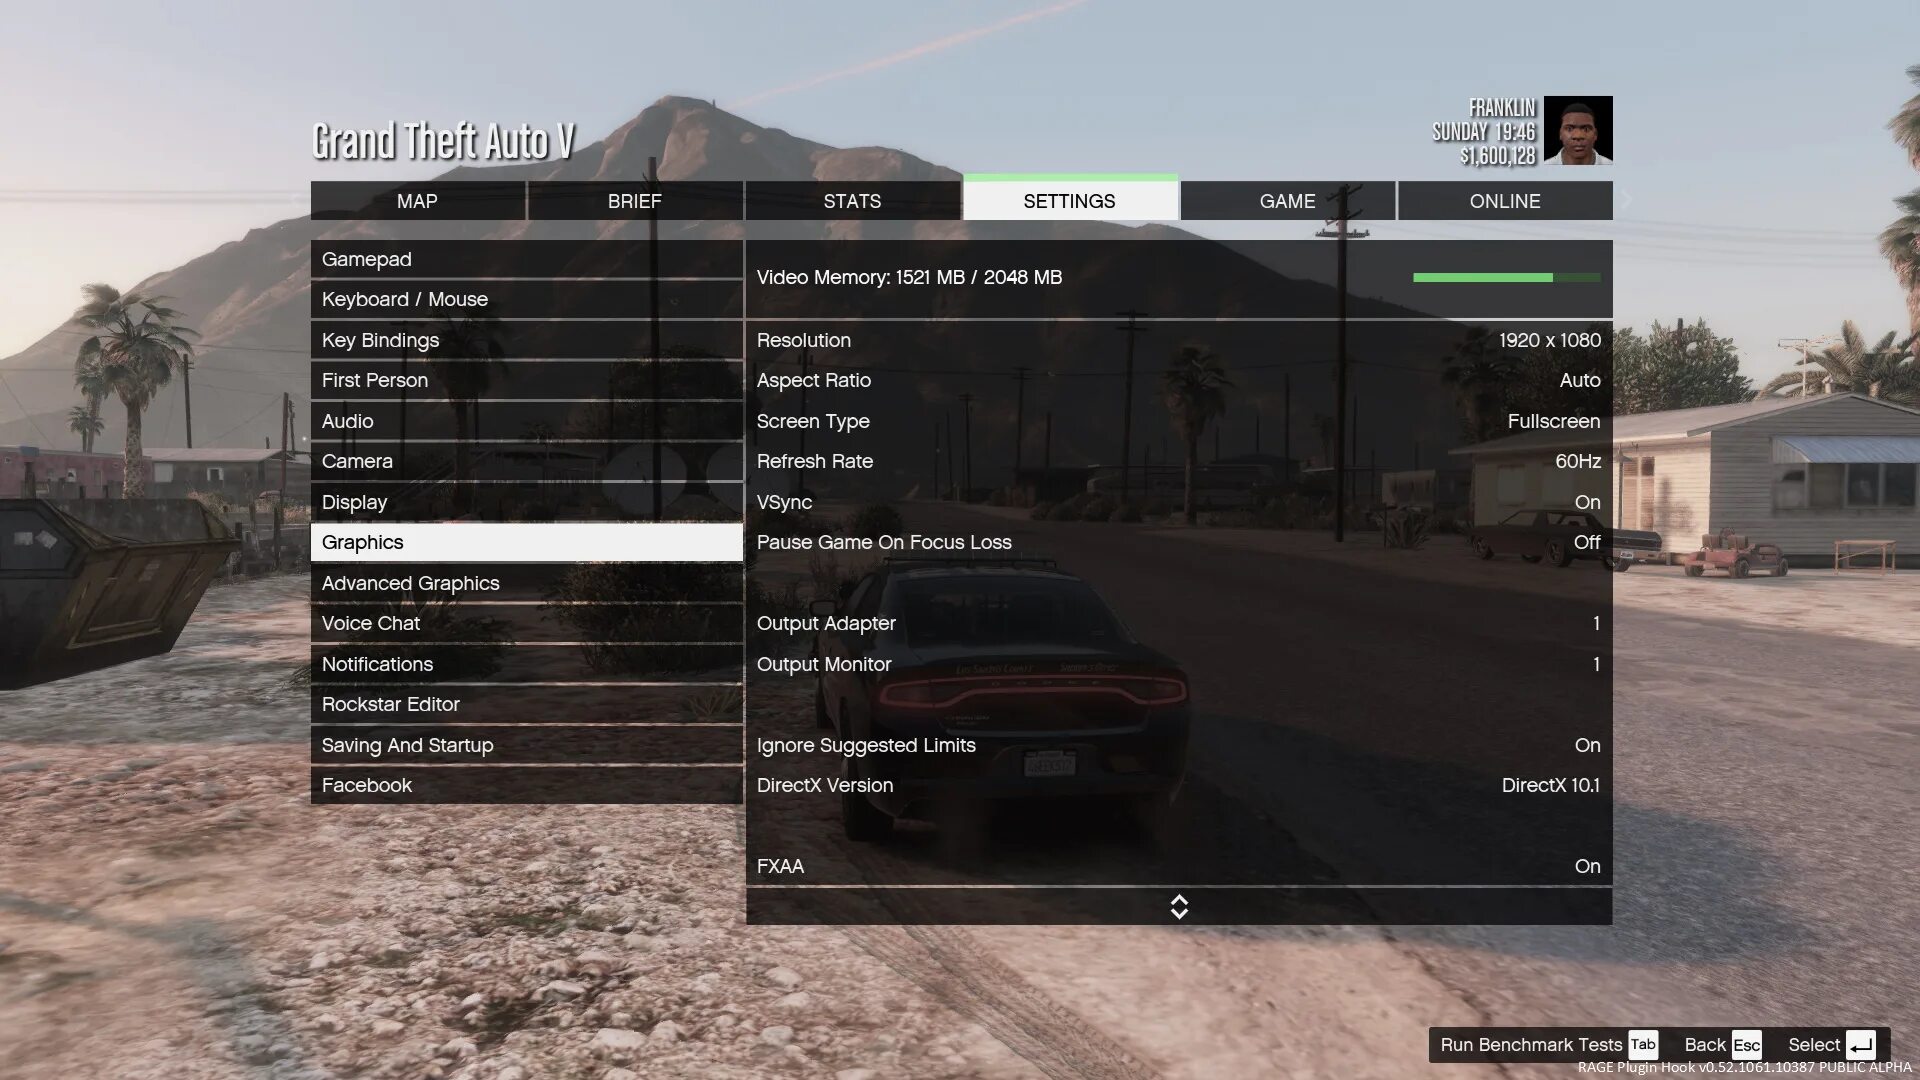Click the MAP tab
1920x1080 pixels.
(x=418, y=200)
